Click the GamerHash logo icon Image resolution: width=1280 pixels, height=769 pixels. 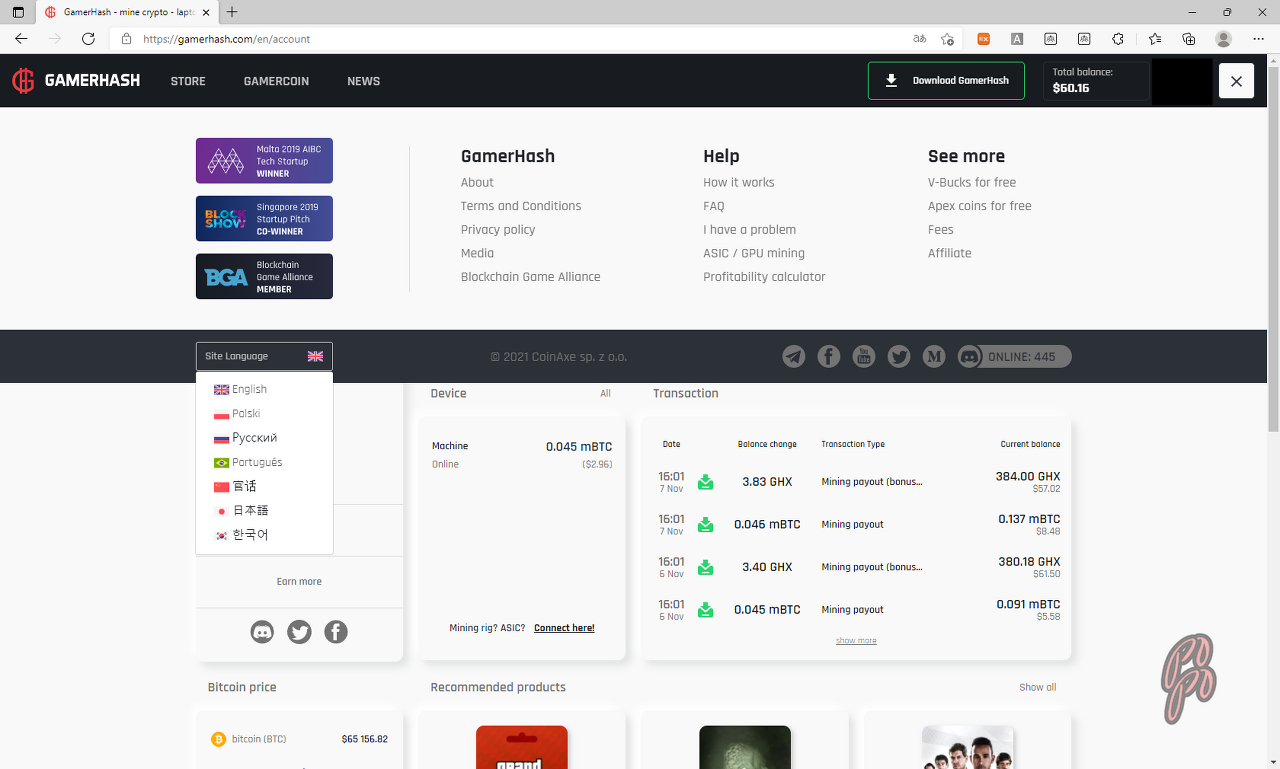tap(23, 81)
